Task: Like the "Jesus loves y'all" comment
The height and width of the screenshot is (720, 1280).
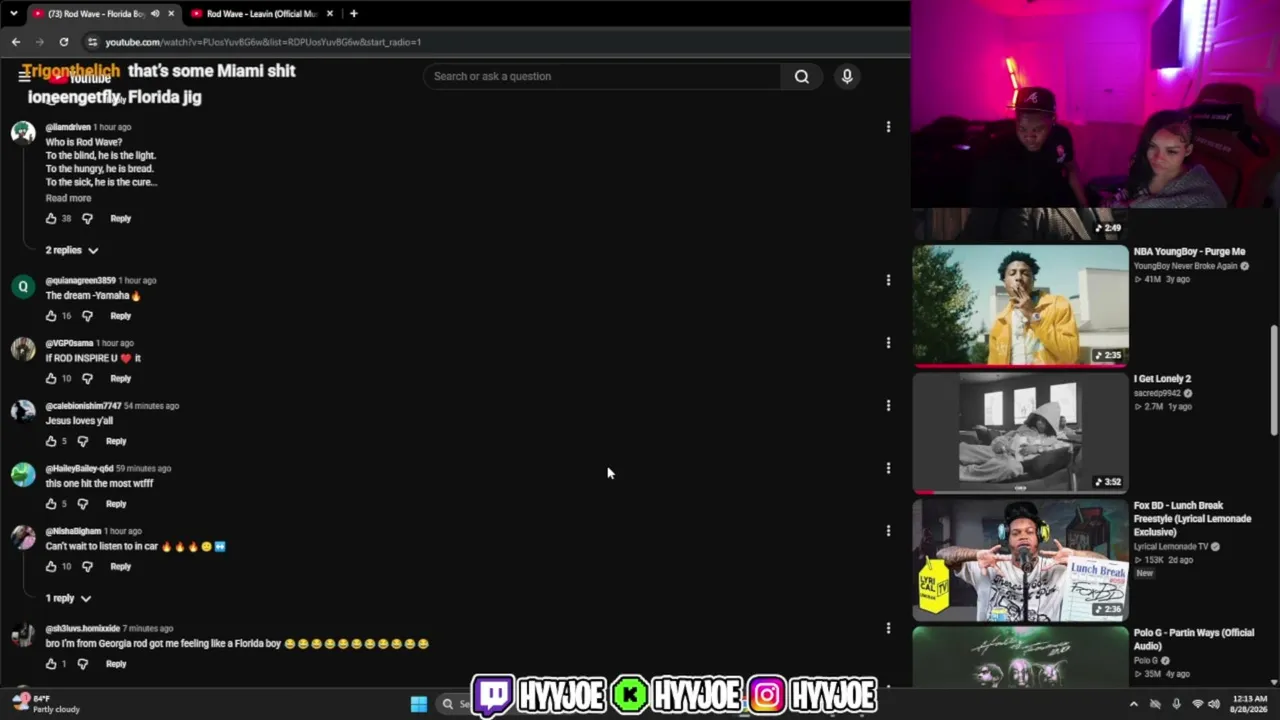Action: (51, 441)
